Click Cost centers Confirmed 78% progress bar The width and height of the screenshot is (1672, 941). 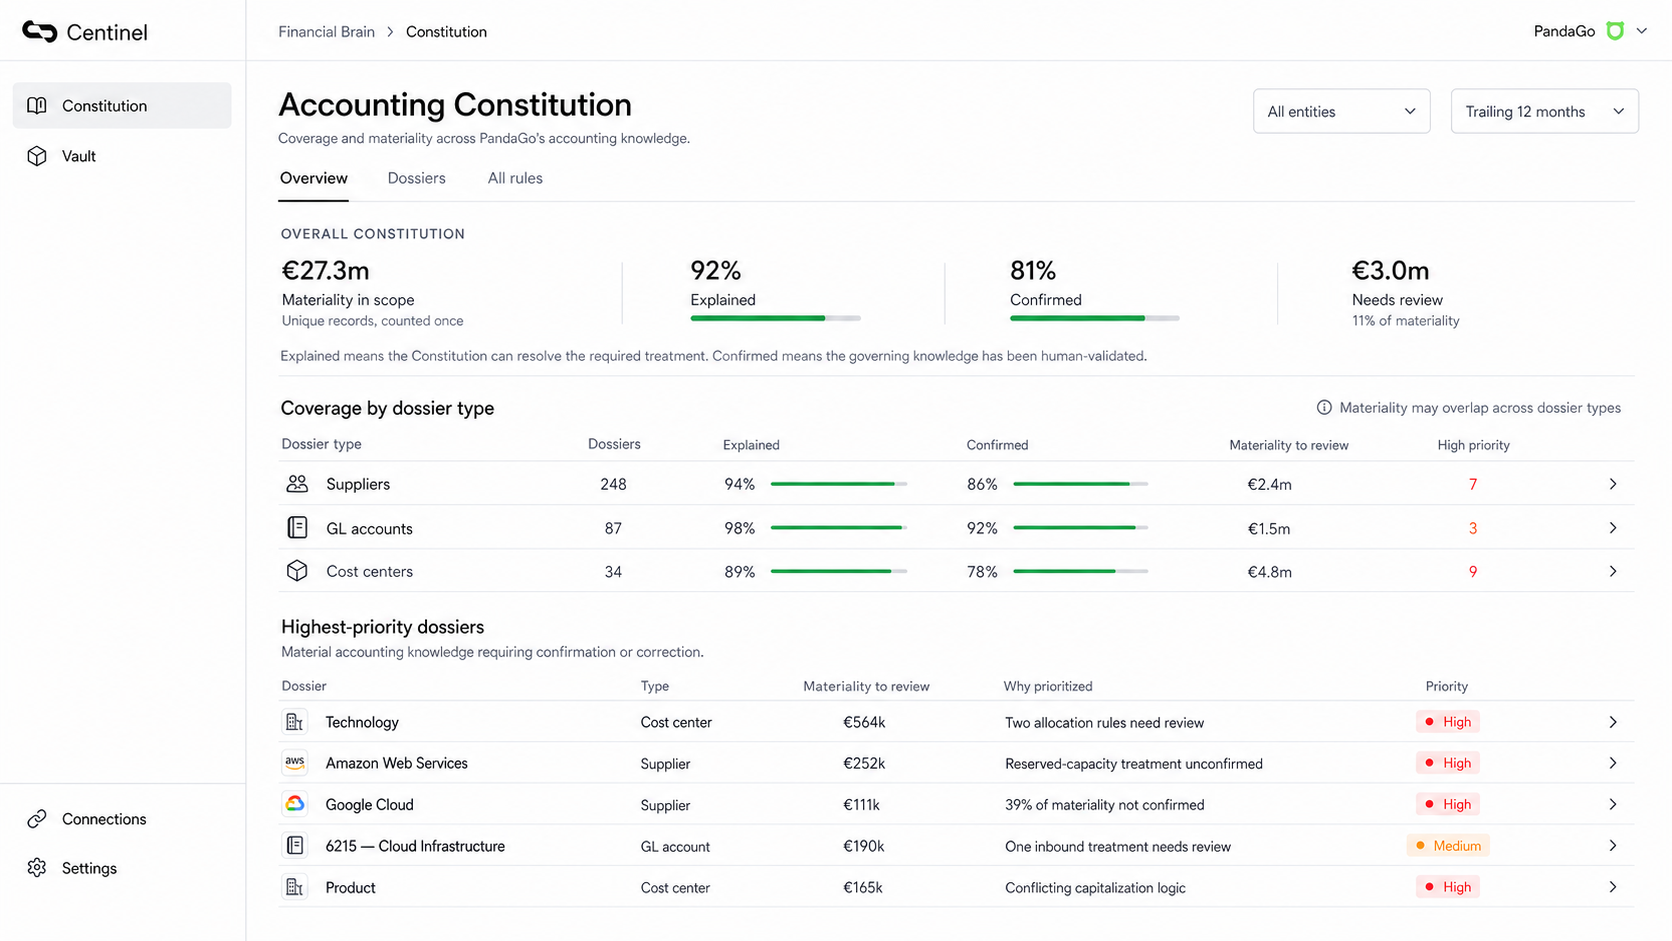click(x=1081, y=572)
